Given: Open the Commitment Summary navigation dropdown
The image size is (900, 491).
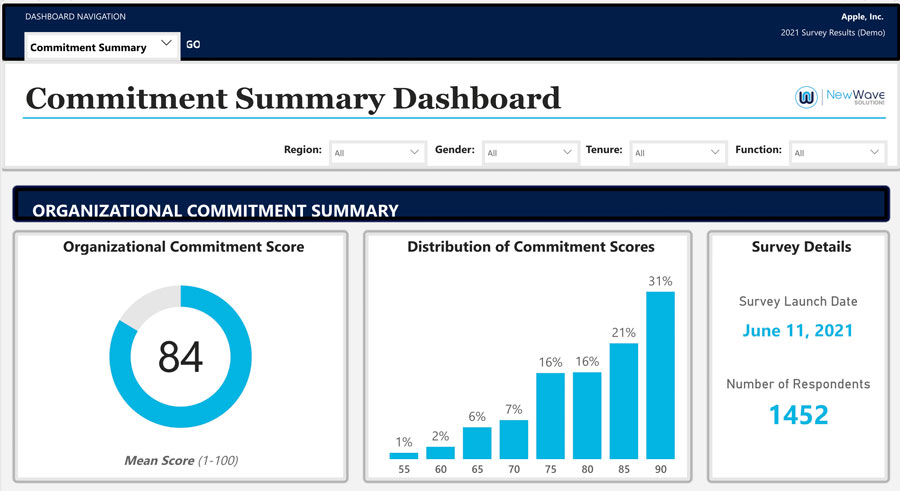Looking at the screenshot, I should 102,46.
